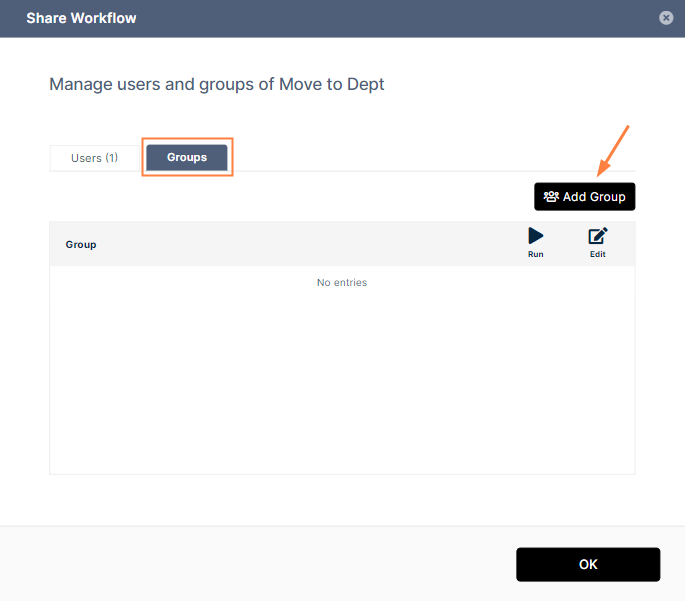
Task: Click the Run play triangle icon
Action: [x=536, y=236]
